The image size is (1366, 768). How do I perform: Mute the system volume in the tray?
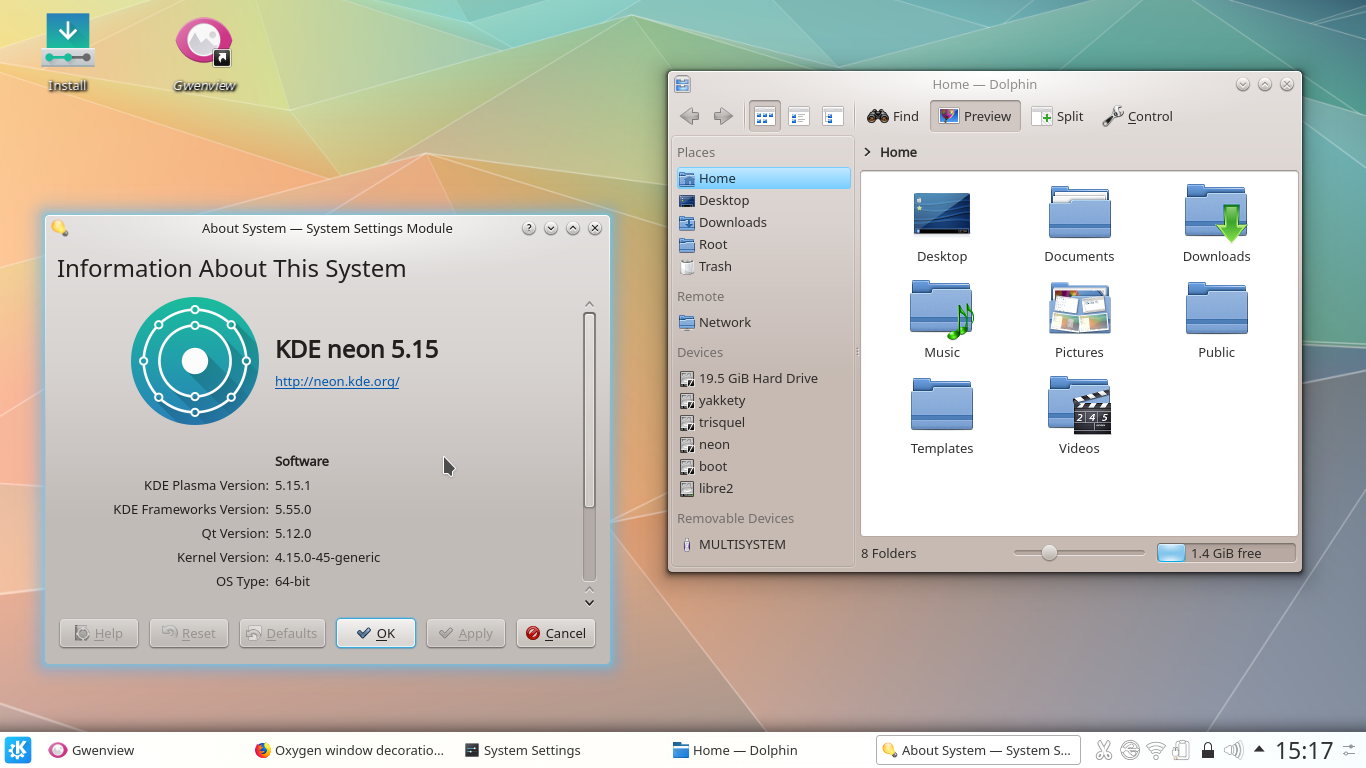click(1233, 750)
